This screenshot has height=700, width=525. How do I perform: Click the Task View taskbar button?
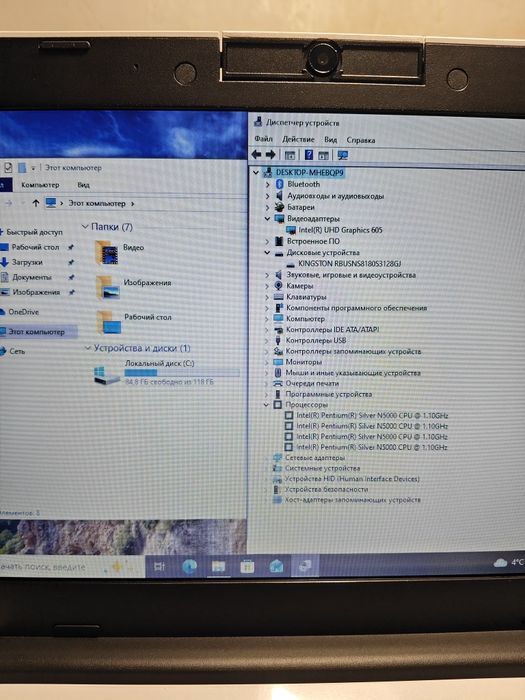(x=159, y=567)
